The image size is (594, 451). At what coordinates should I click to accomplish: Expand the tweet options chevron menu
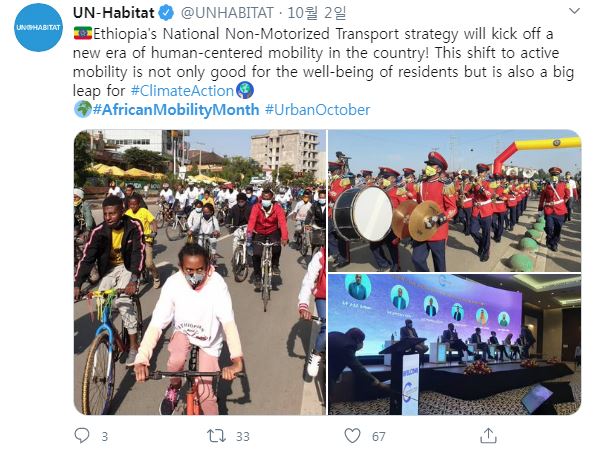[x=574, y=11]
